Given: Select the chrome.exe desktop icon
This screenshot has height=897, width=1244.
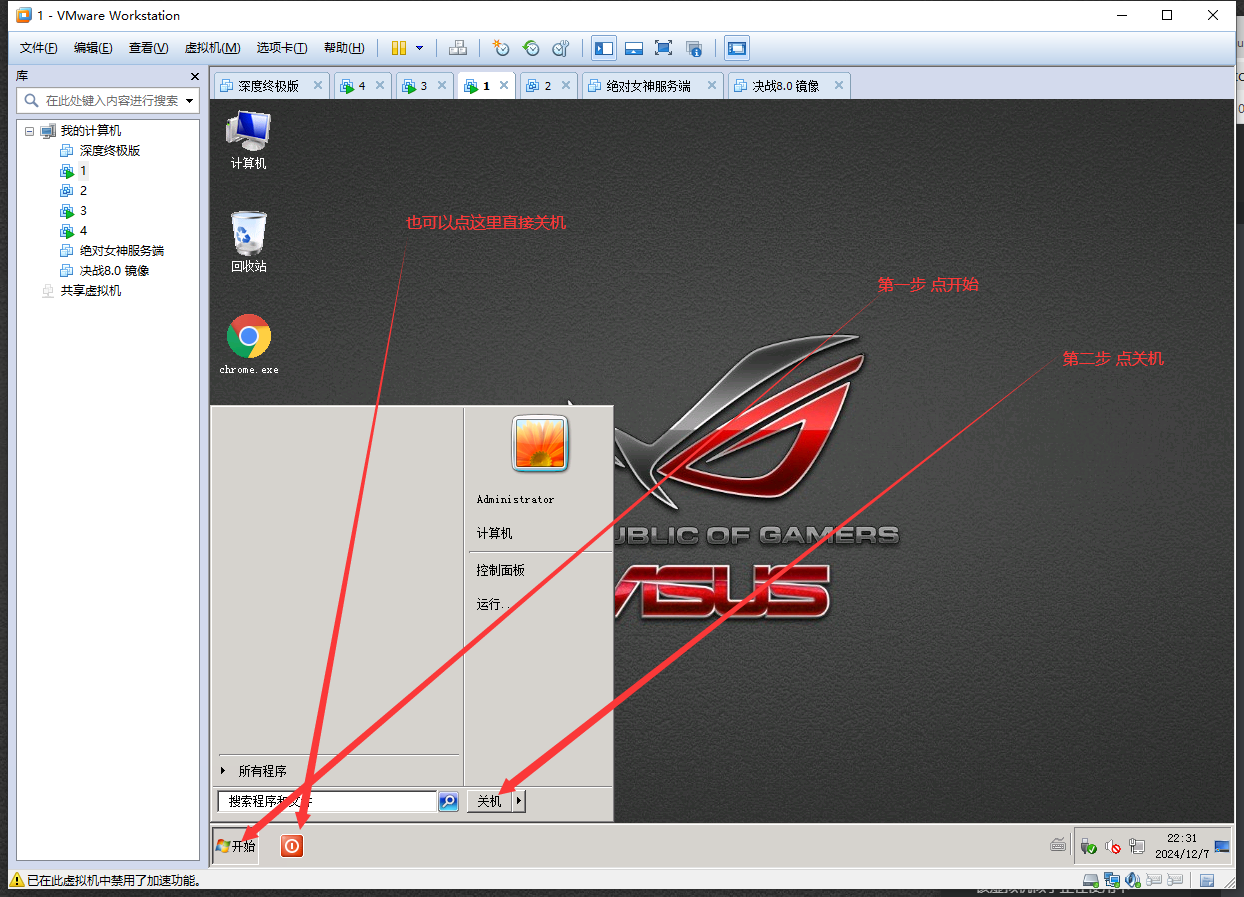Looking at the screenshot, I should (249, 345).
